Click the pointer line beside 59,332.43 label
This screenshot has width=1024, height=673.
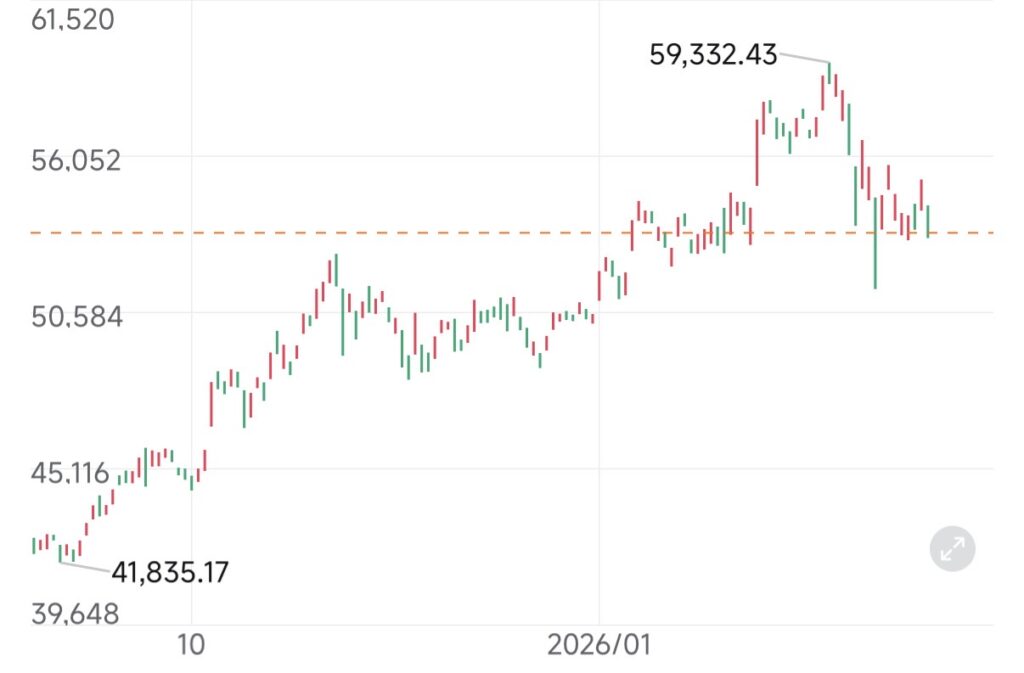(x=804, y=57)
